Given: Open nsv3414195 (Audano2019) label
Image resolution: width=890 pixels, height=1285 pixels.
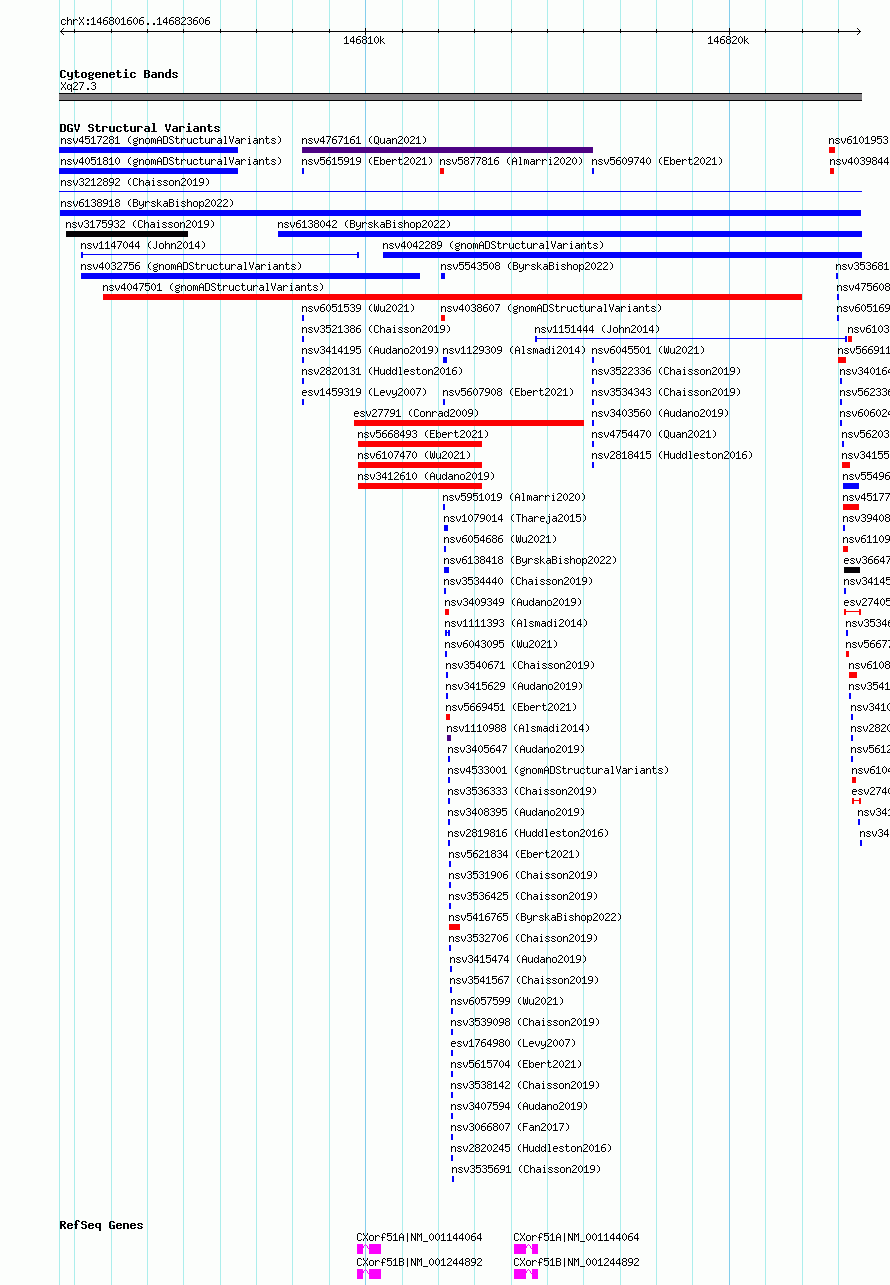Looking at the screenshot, I should point(371,350).
